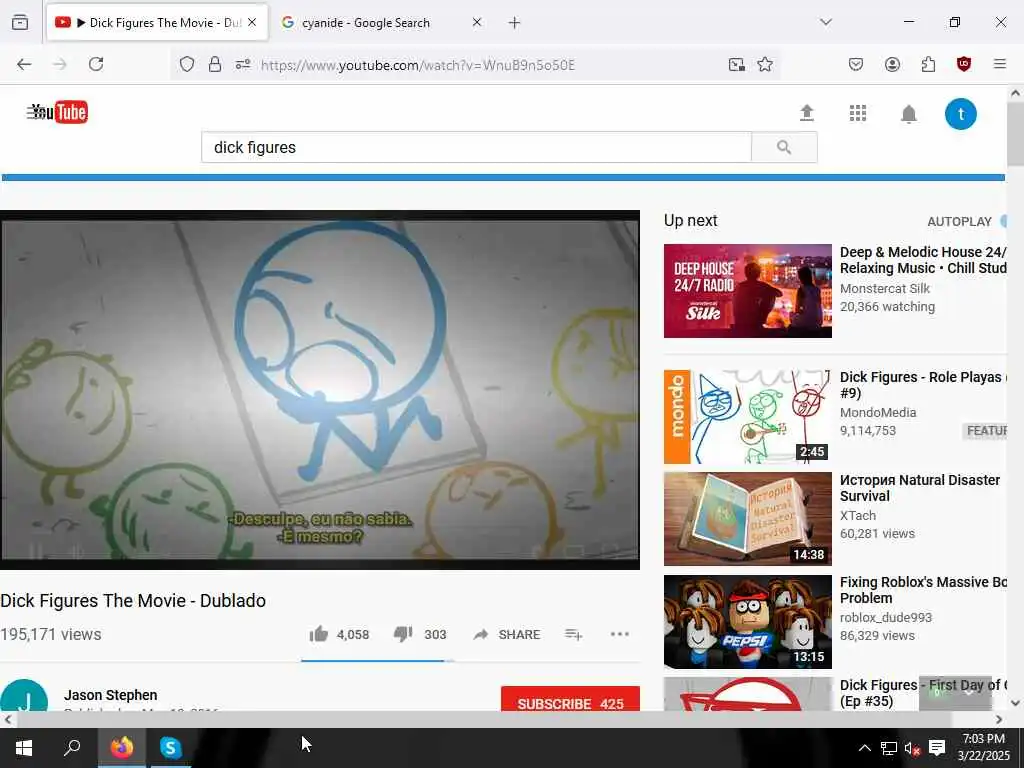The width and height of the screenshot is (1024, 768).
Task: Click the add to playlist icon
Action: point(573,634)
